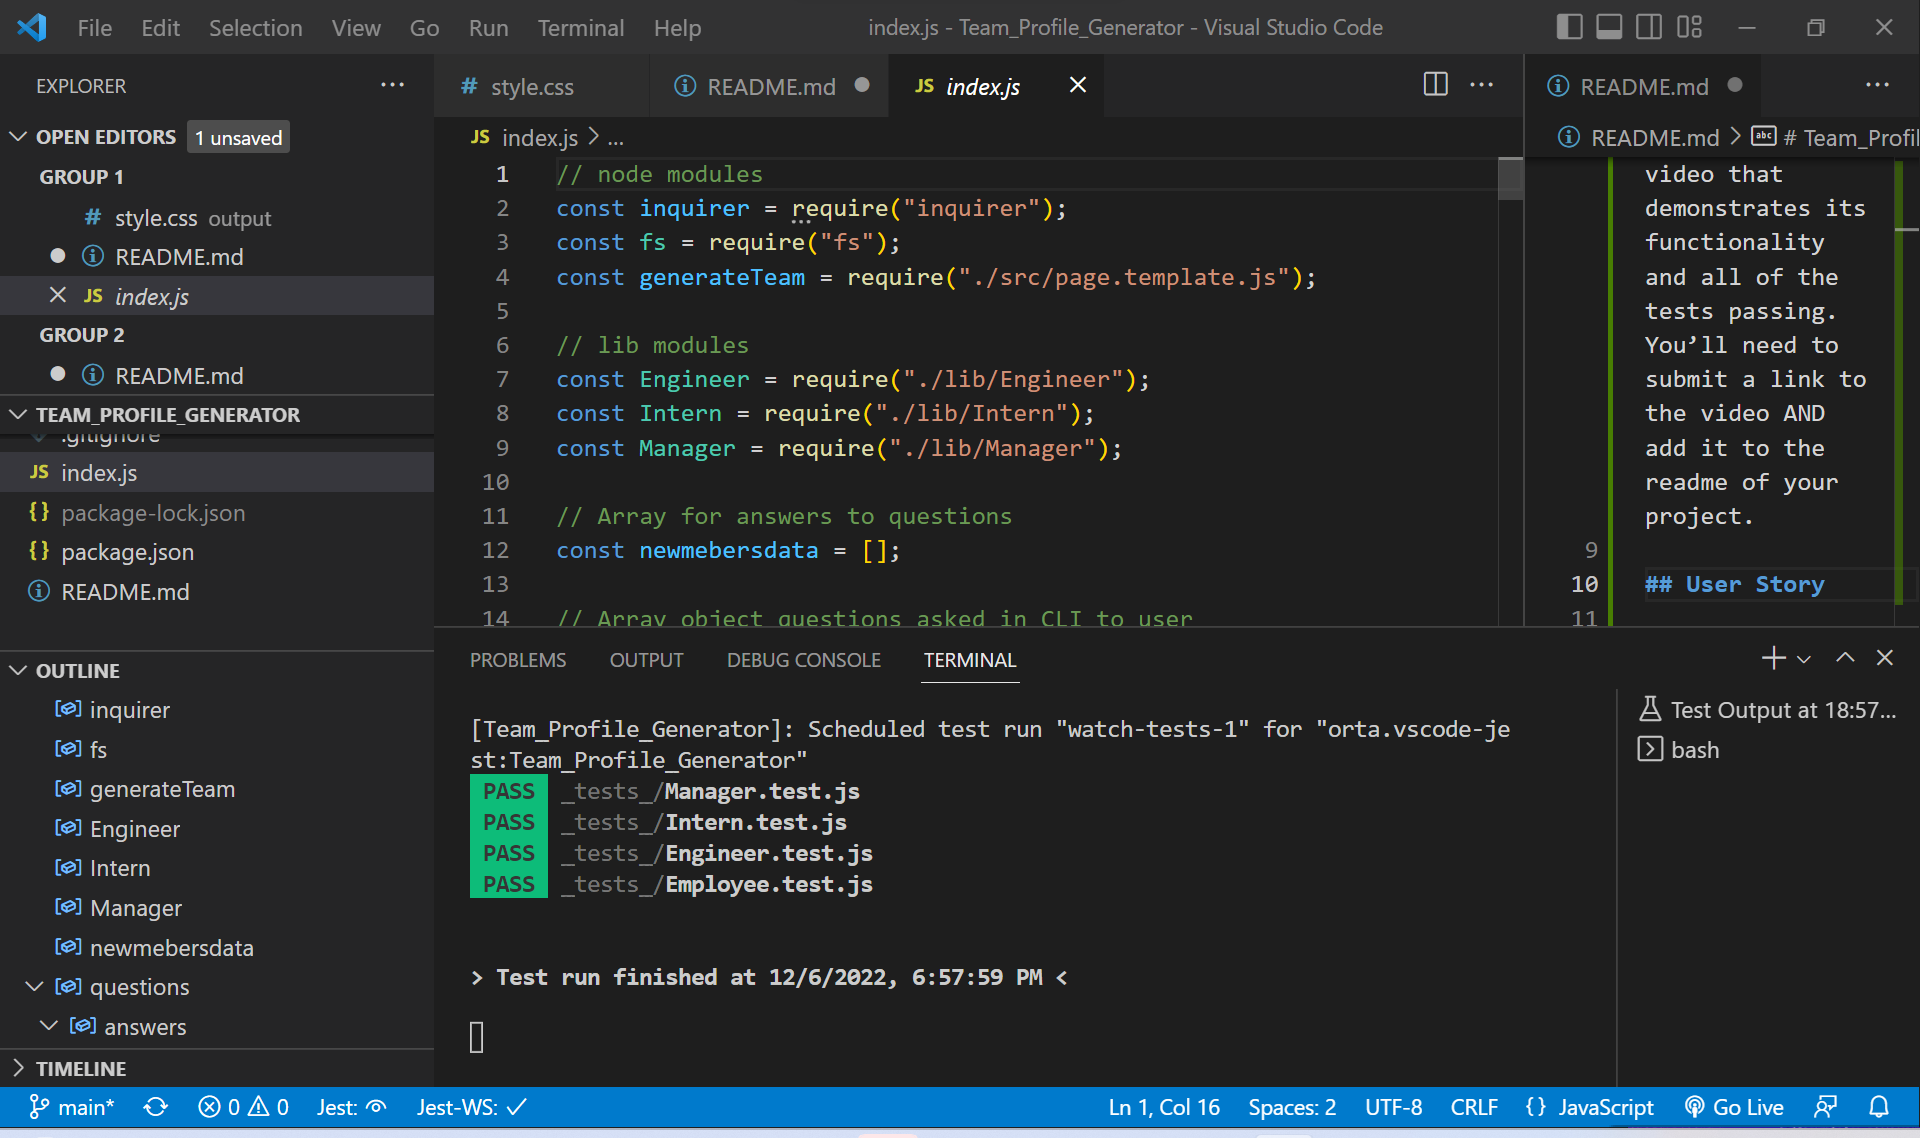The height and width of the screenshot is (1138, 1920).
Task: Select the DEBUG CONSOLE tab in panel
Action: [802, 660]
